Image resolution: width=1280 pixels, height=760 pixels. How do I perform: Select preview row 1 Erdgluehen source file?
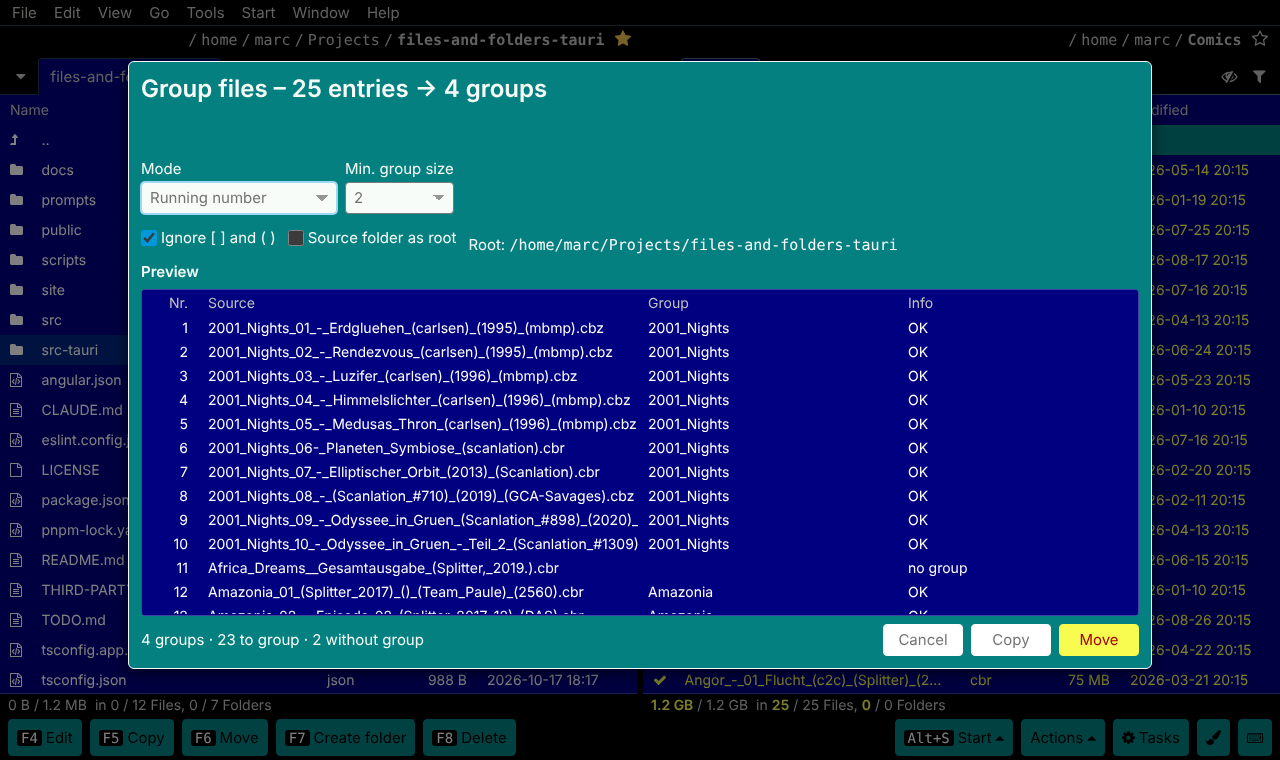tap(640, 328)
